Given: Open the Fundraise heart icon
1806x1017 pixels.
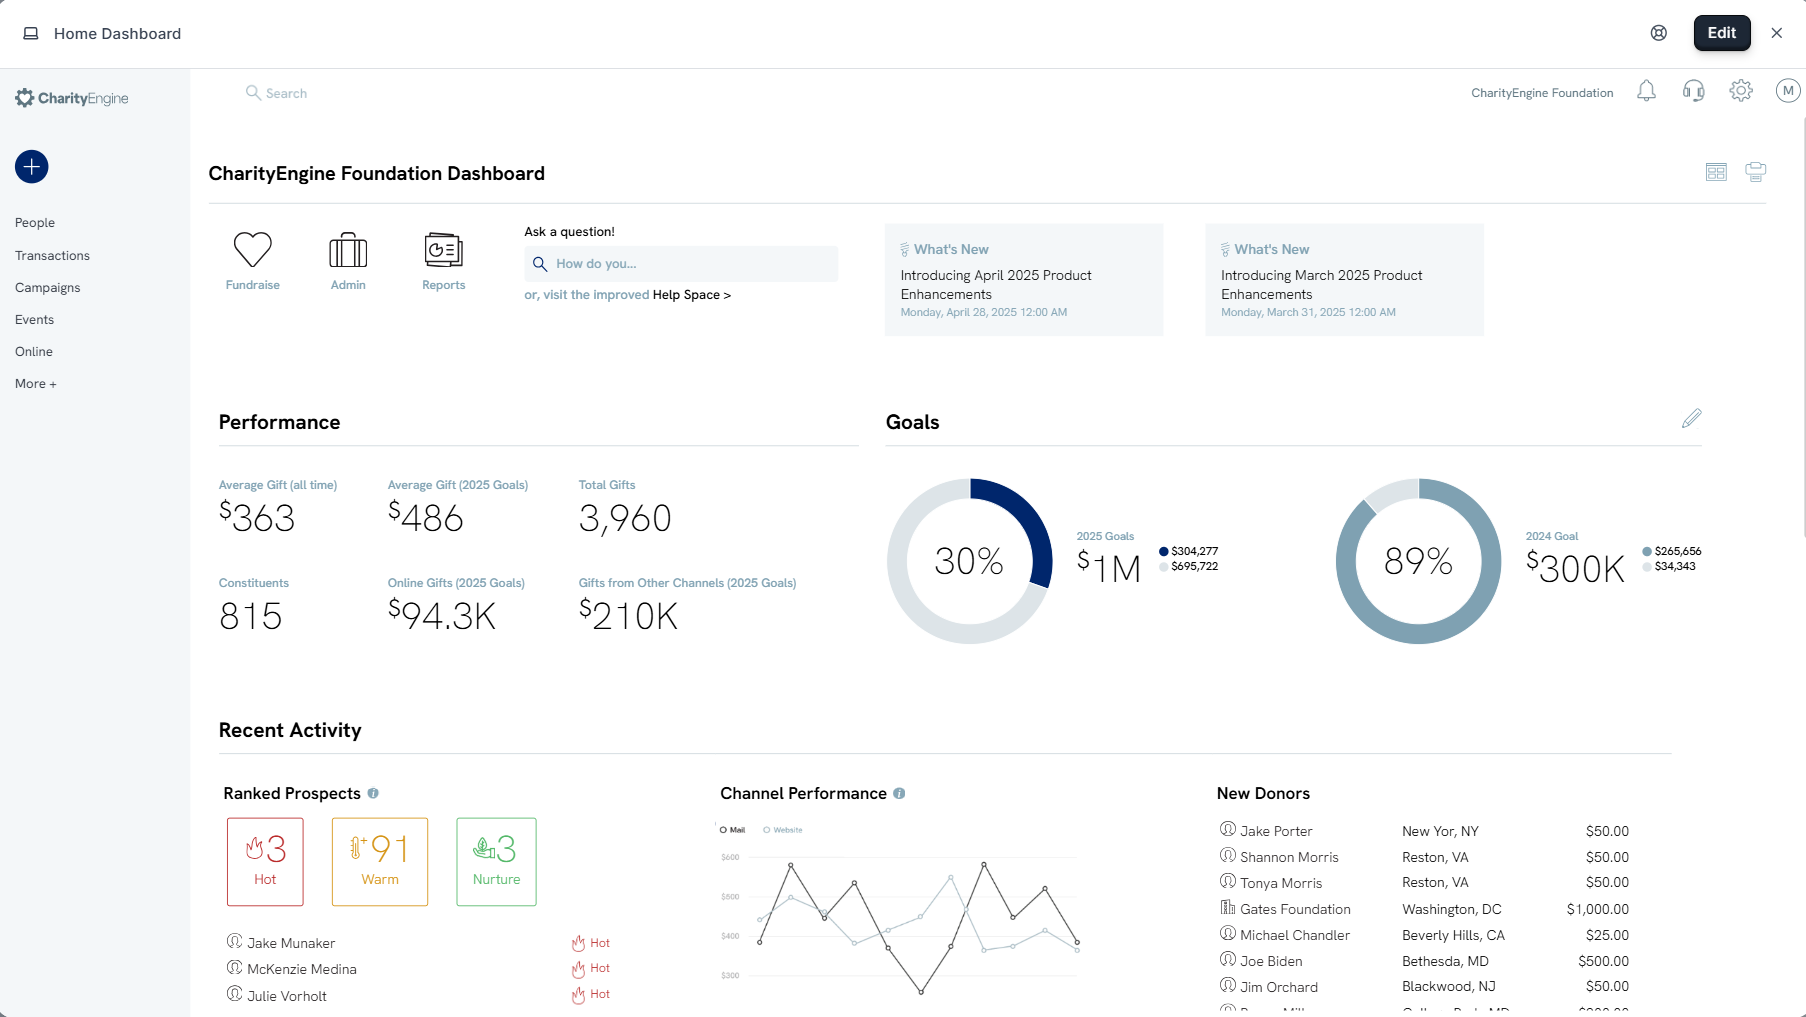Looking at the screenshot, I should point(253,250).
